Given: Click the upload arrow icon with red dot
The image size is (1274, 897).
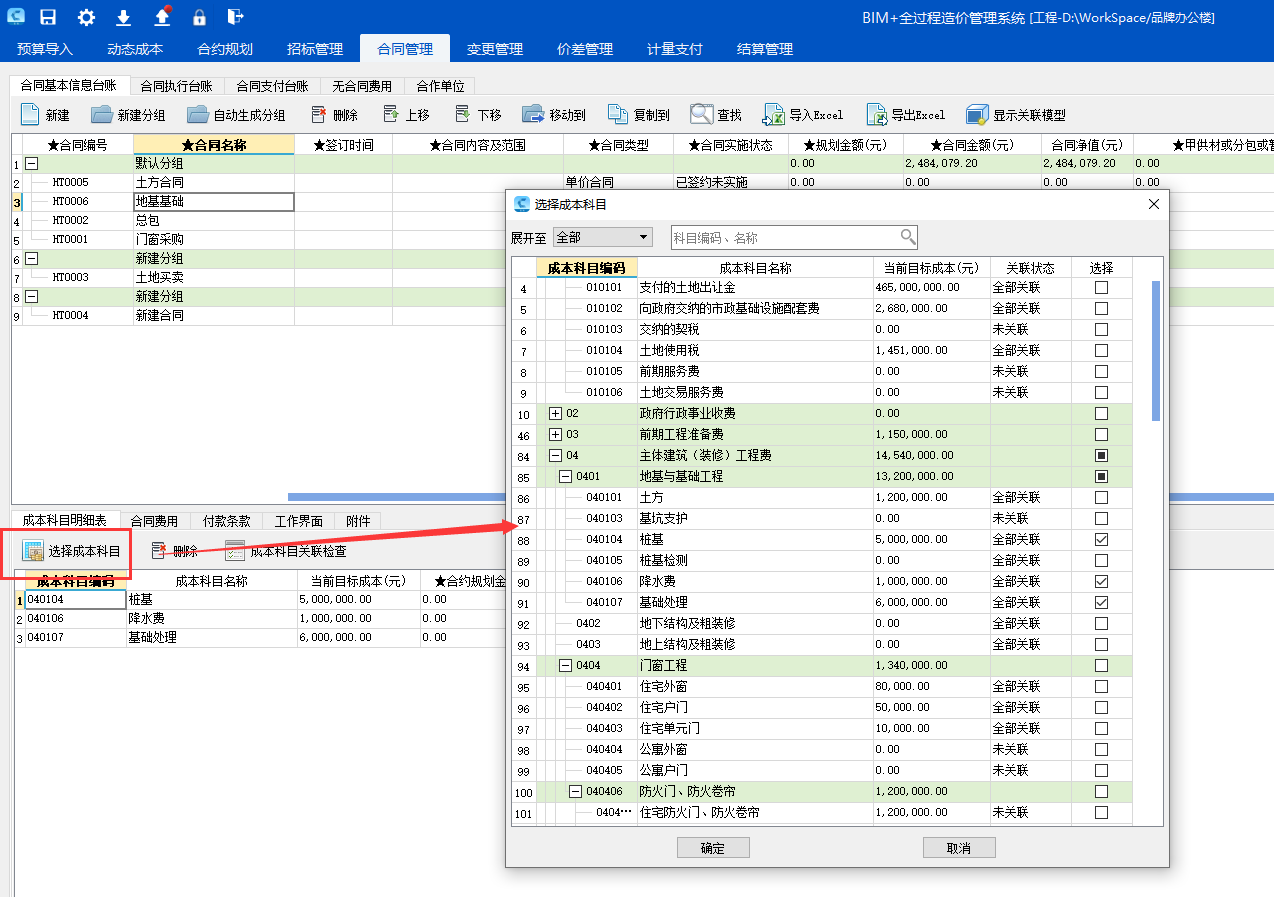Looking at the screenshot, I should coord(162,17).
